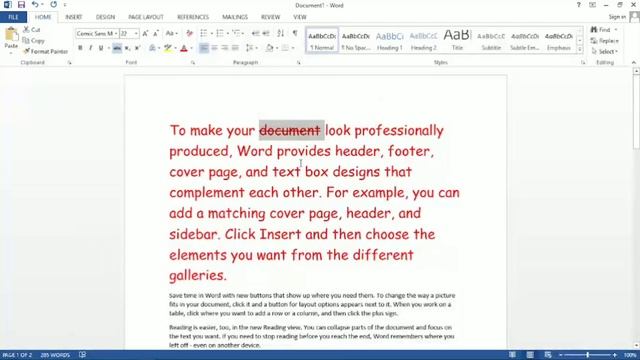Viewport: 640px width, 360px height.
Task: Switch to the PAGE LAYOUT tab
Action: [x=146, y=17]
